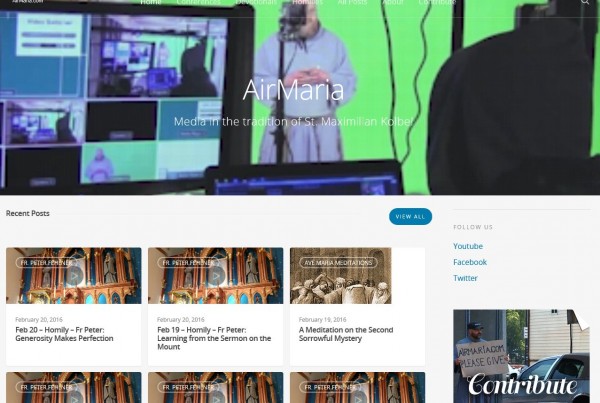Go to the Conferences menu
Viewport: 600px width, 403px height.
(x=198, y=3)
